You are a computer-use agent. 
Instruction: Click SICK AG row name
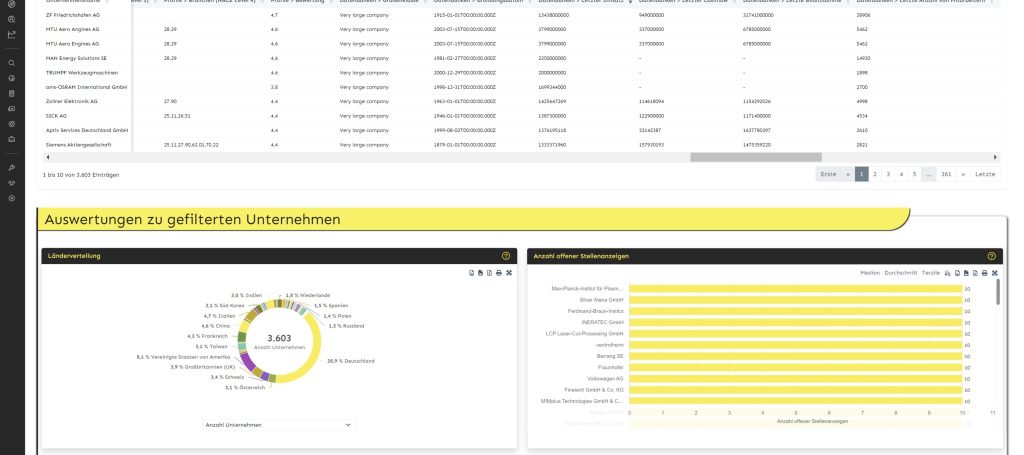point(56,116)
